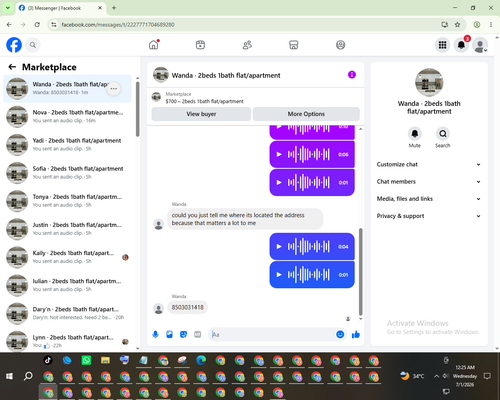Open the Groups icon in top navigation
This screenshot has width=500, height=400.
tap(340, 45)
